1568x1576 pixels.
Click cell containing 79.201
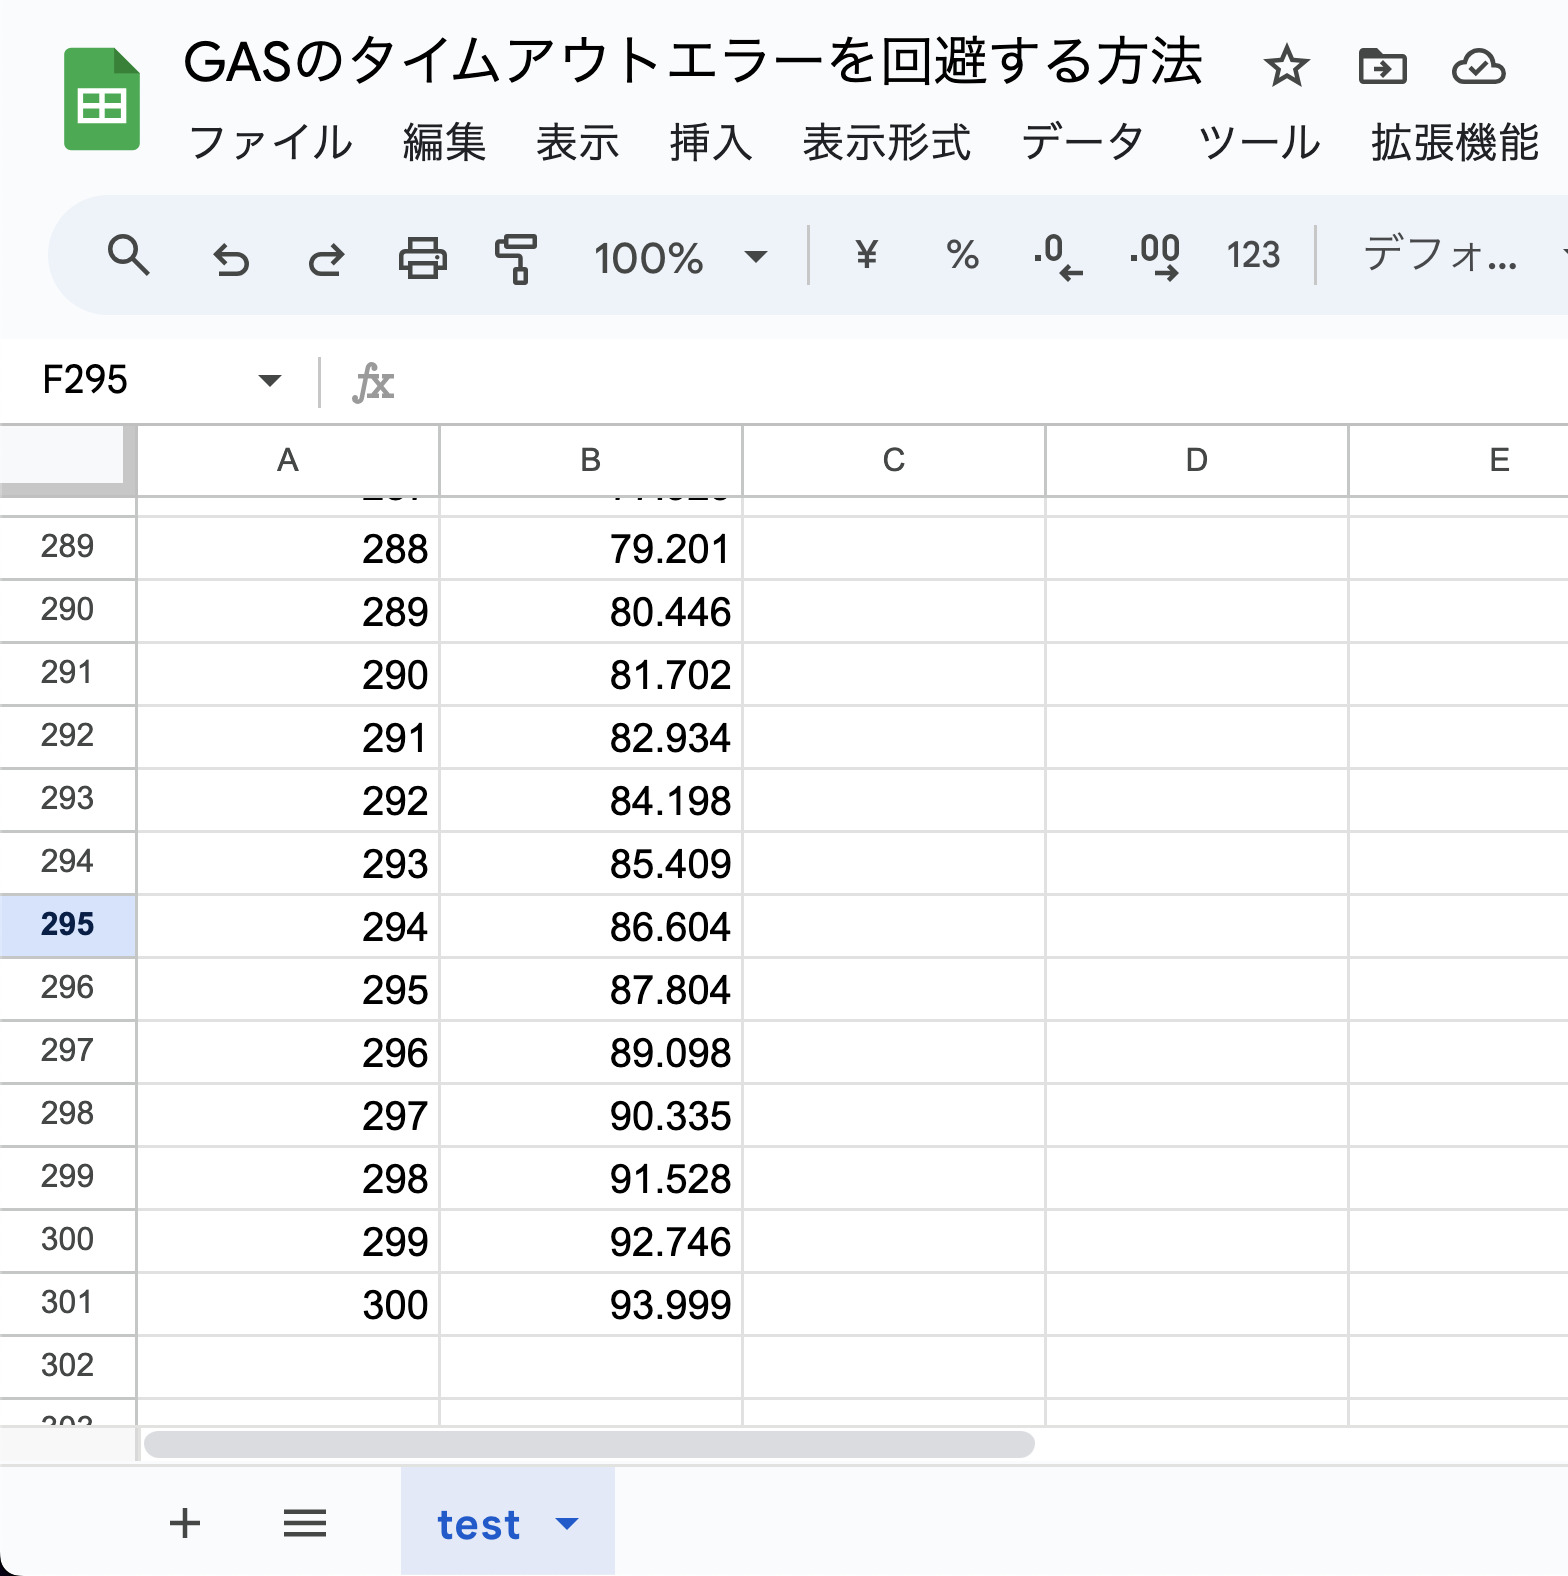pyautogui.click(x=591, y=548)
